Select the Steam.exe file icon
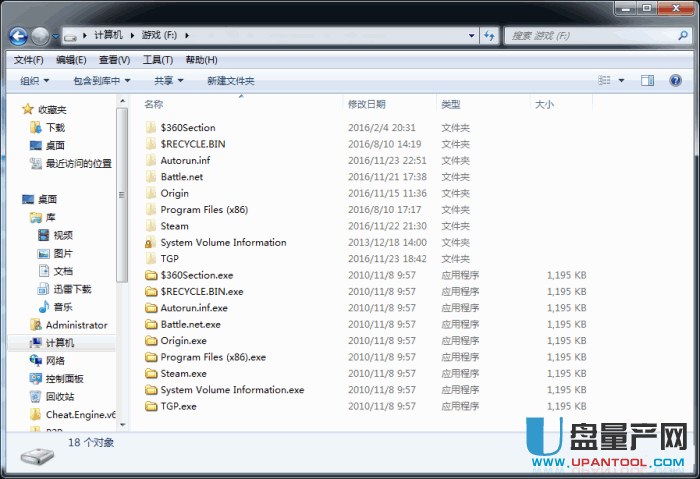This screenshot has height=479, width=700. point(151,373)
